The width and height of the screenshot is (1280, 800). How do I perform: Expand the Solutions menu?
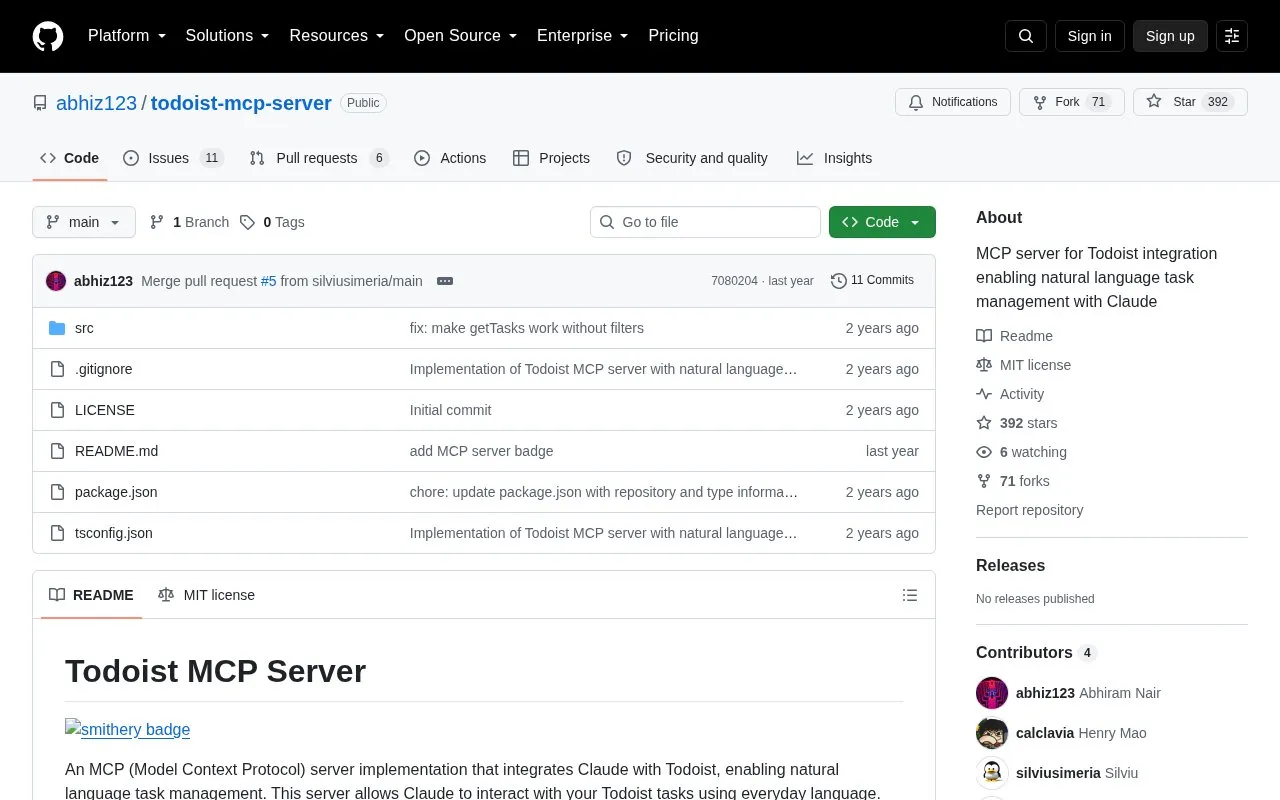coord(228,36)
